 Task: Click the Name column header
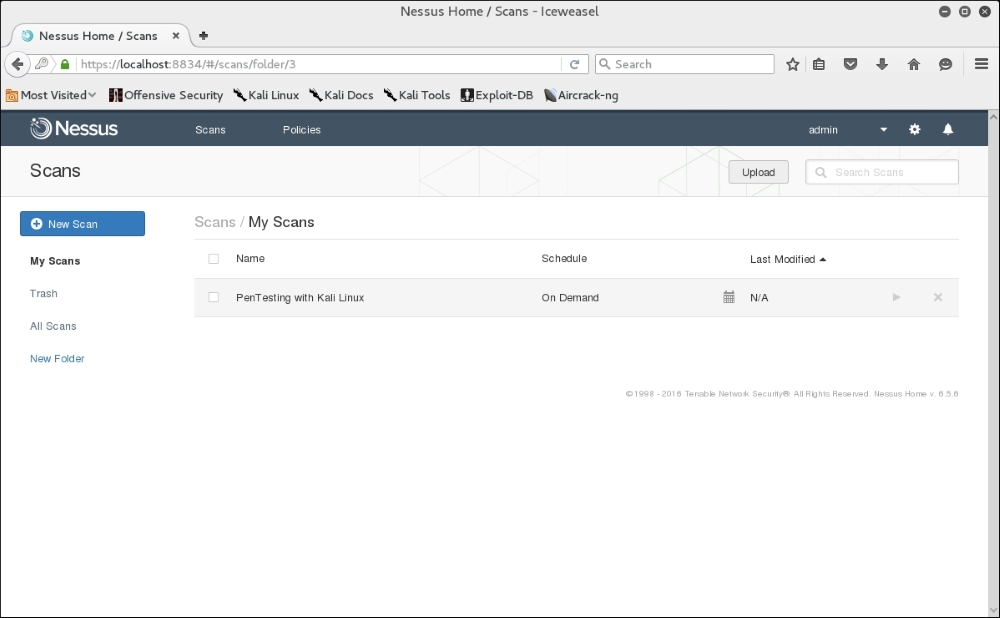[x=250, y=258]
